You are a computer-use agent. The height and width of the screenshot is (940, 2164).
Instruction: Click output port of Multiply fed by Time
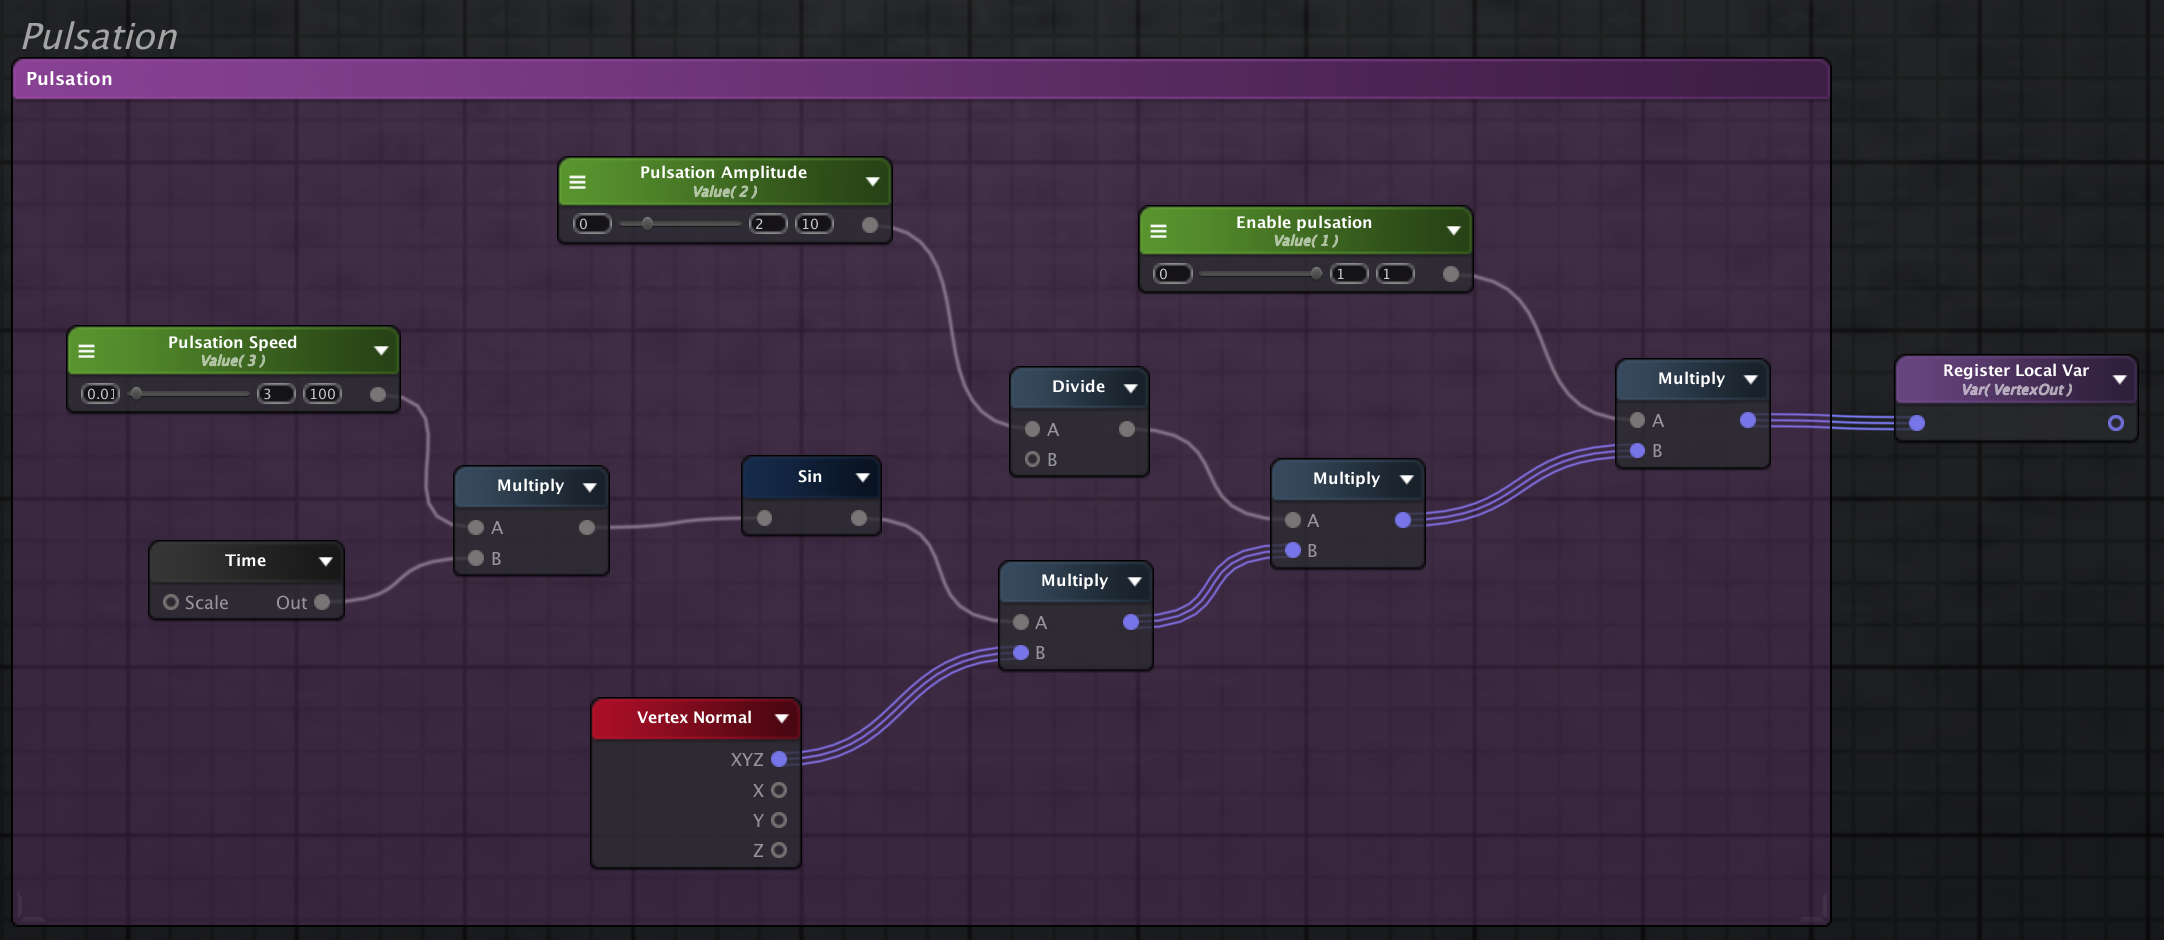tap(587, 527)
